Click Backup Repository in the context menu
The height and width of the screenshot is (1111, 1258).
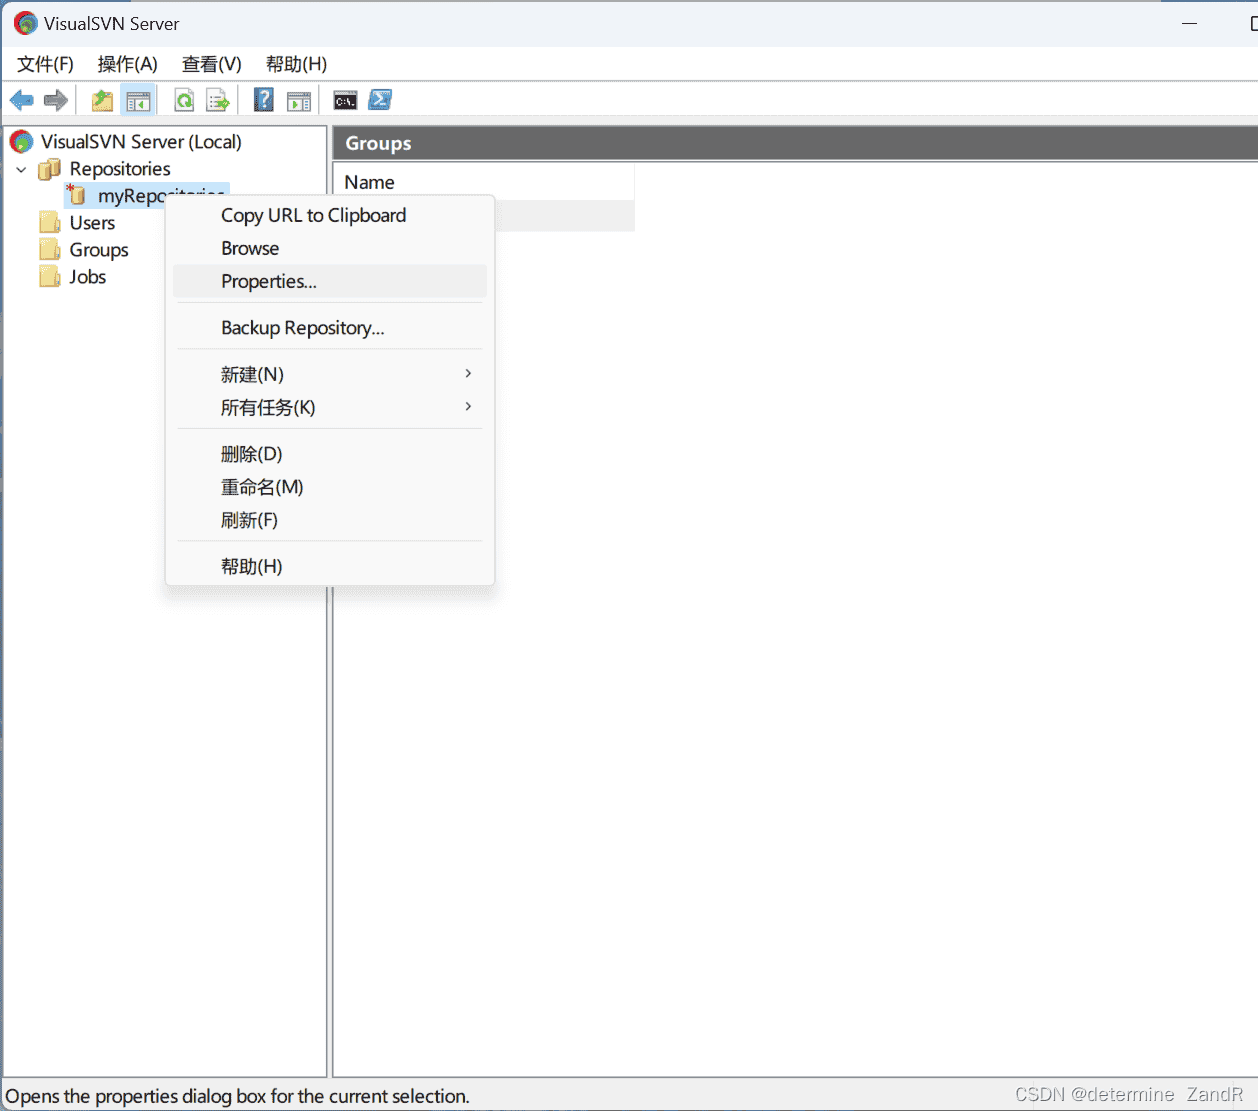[x=302, y=327]
